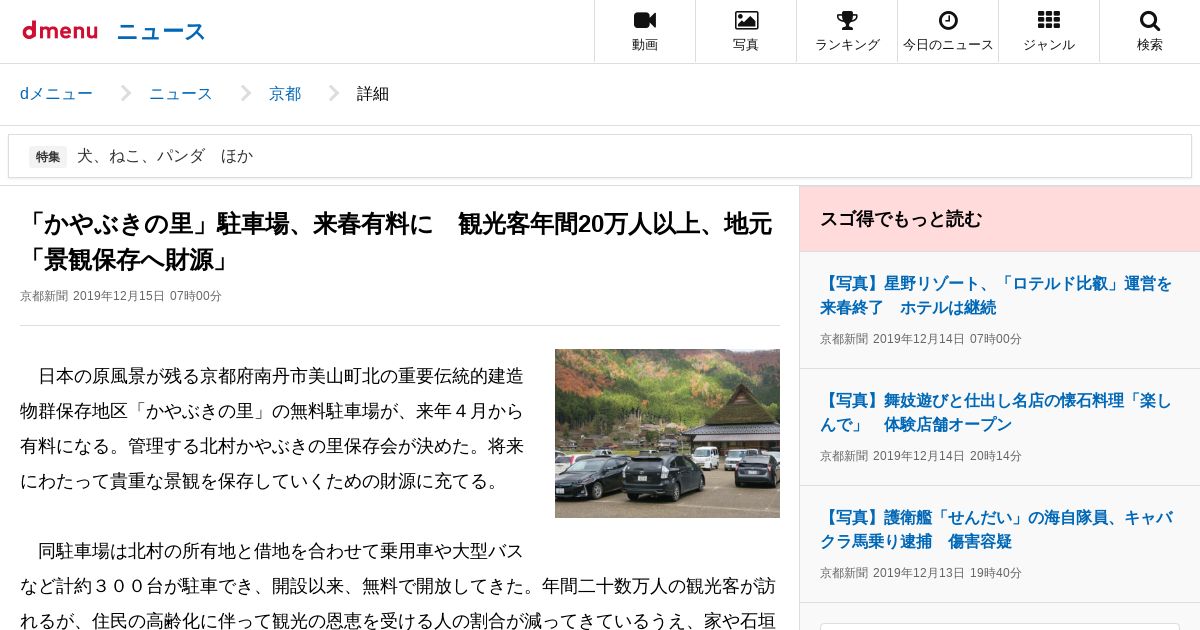Viewport: 1200px width, 630px height.
Task: Open the 特集 犬、ねこ、パンダ banner
Action: (600, 156)
